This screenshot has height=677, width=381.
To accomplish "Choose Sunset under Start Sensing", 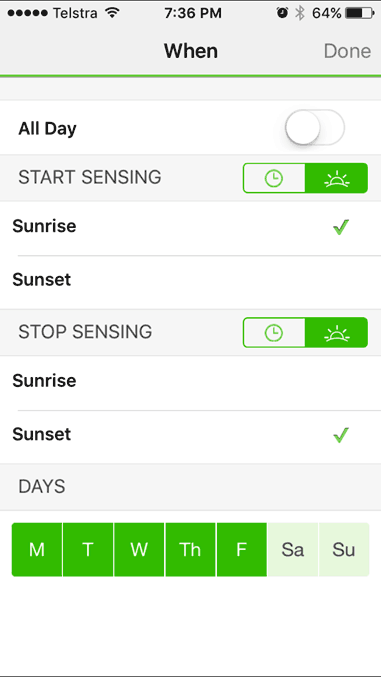I will tap(190, 280).
